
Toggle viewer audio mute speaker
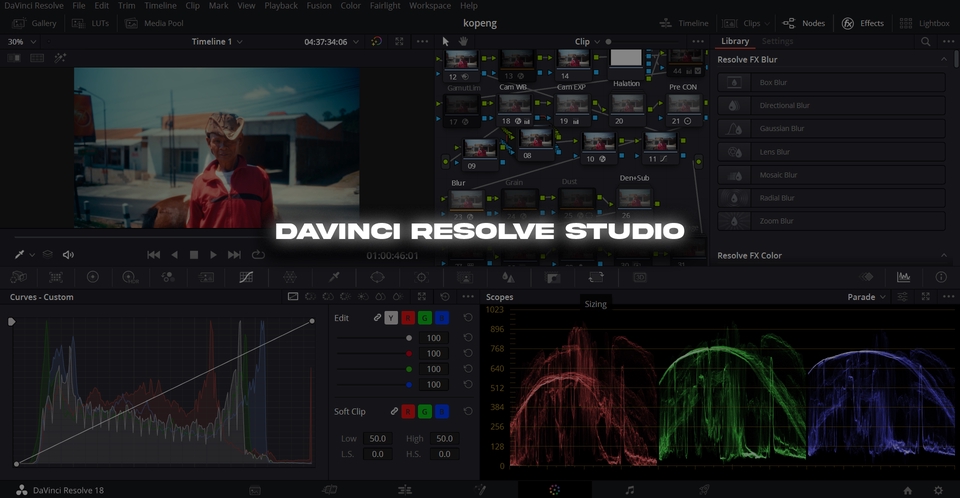coord(68,254)
